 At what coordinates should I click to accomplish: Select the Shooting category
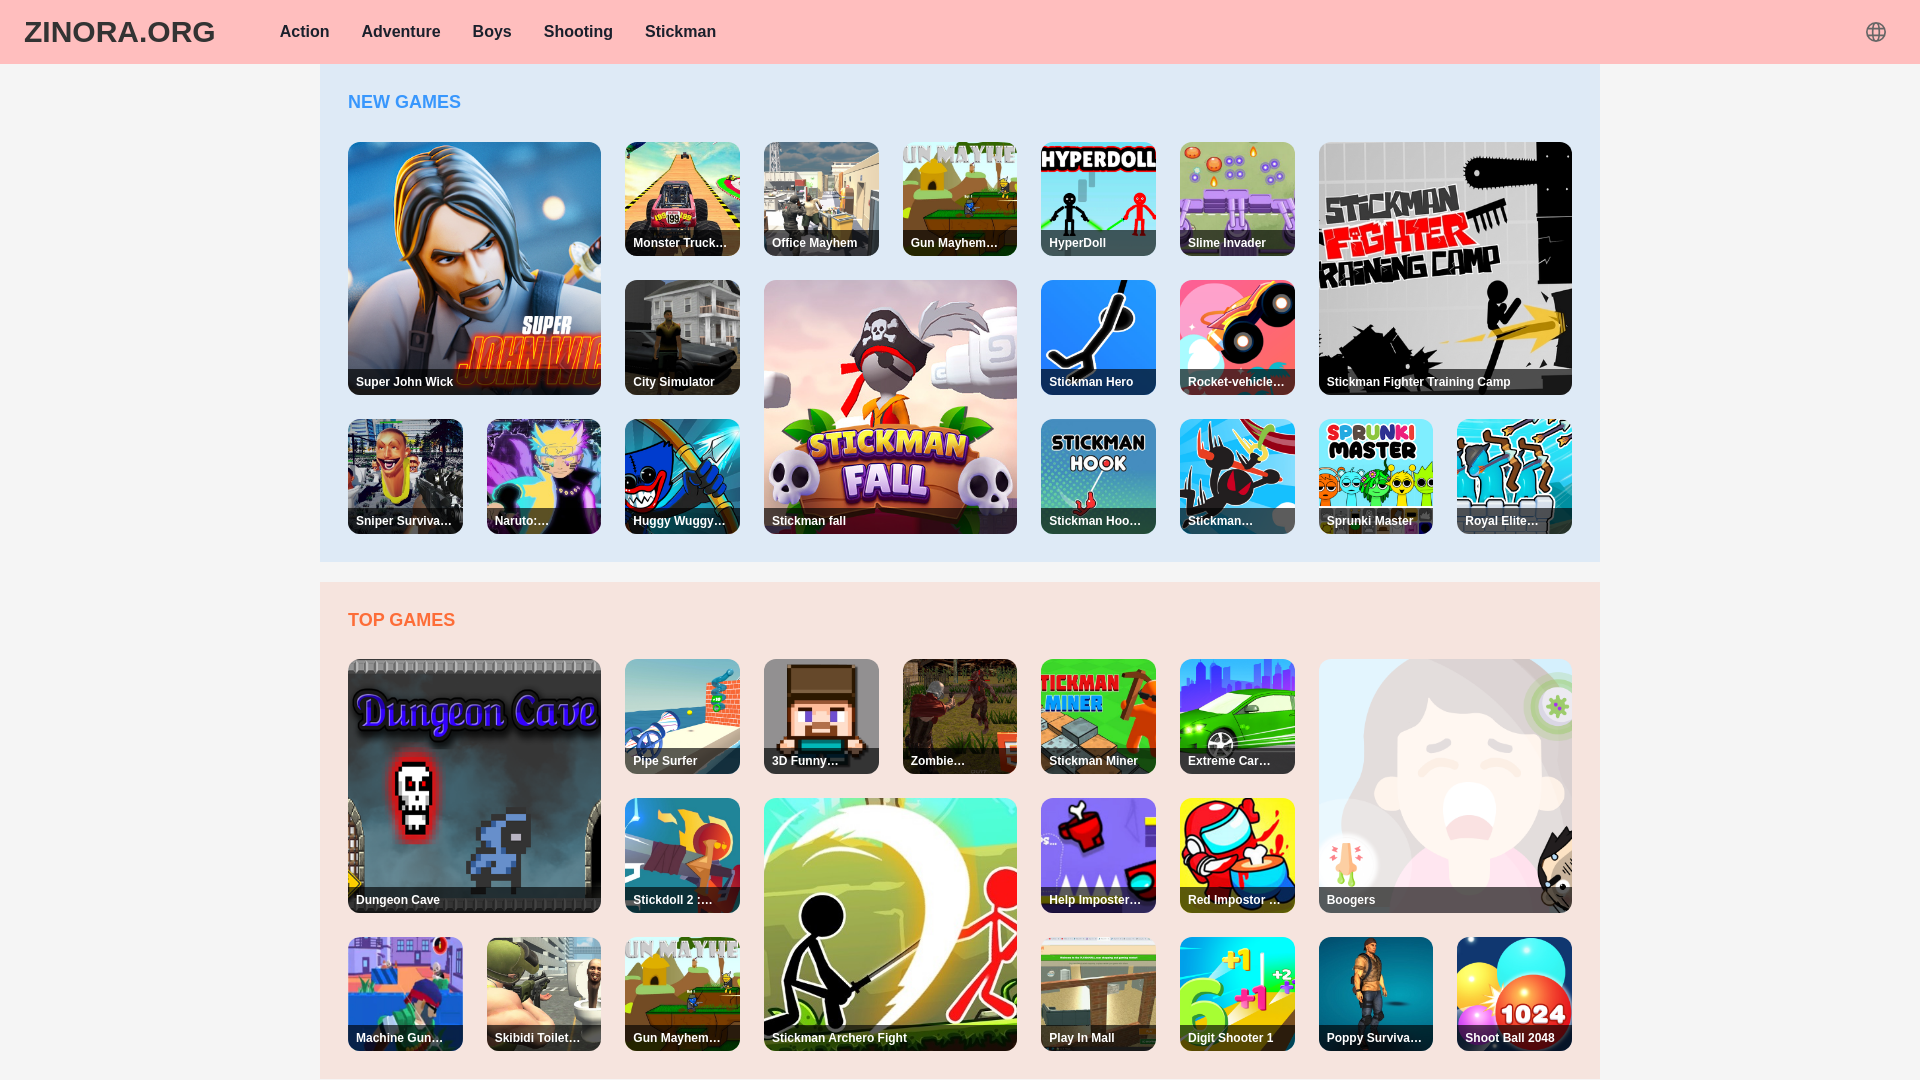point(578,32)
